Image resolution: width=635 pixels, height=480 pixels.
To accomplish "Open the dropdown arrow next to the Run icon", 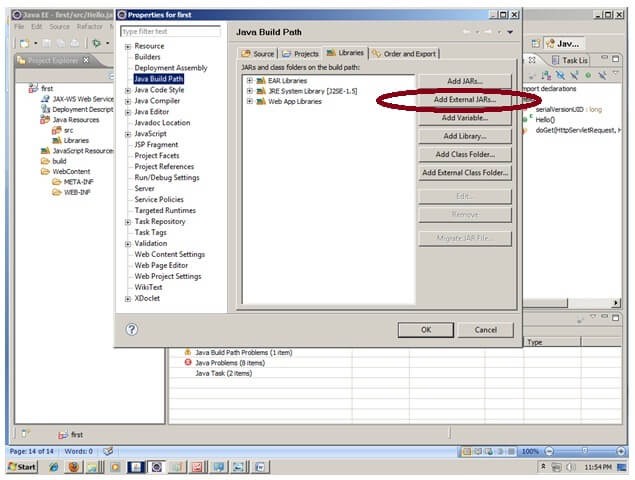I will (107, 43).
